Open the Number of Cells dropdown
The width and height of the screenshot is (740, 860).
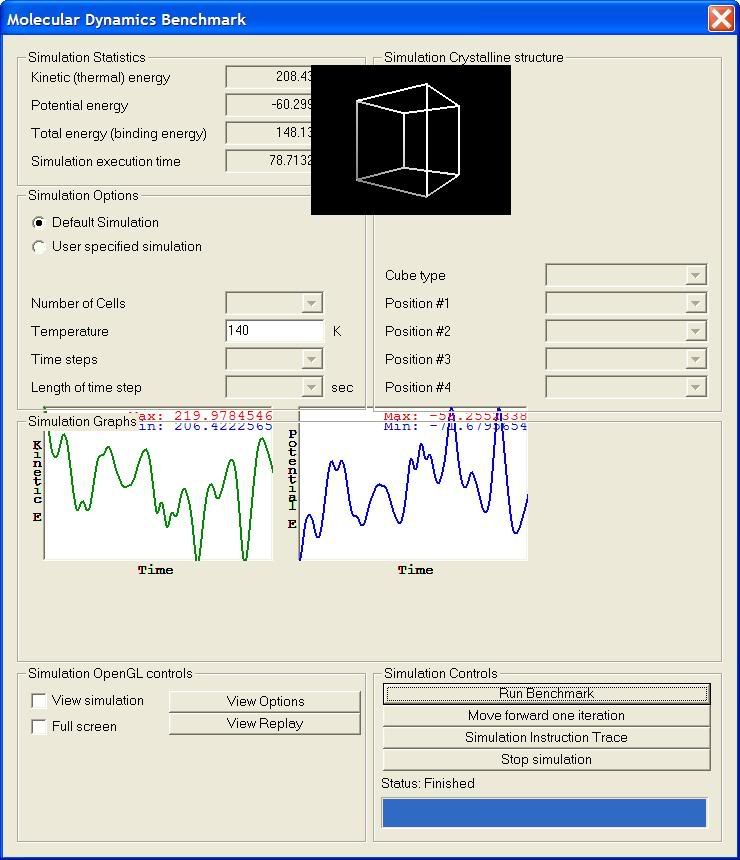click(274, 303)
